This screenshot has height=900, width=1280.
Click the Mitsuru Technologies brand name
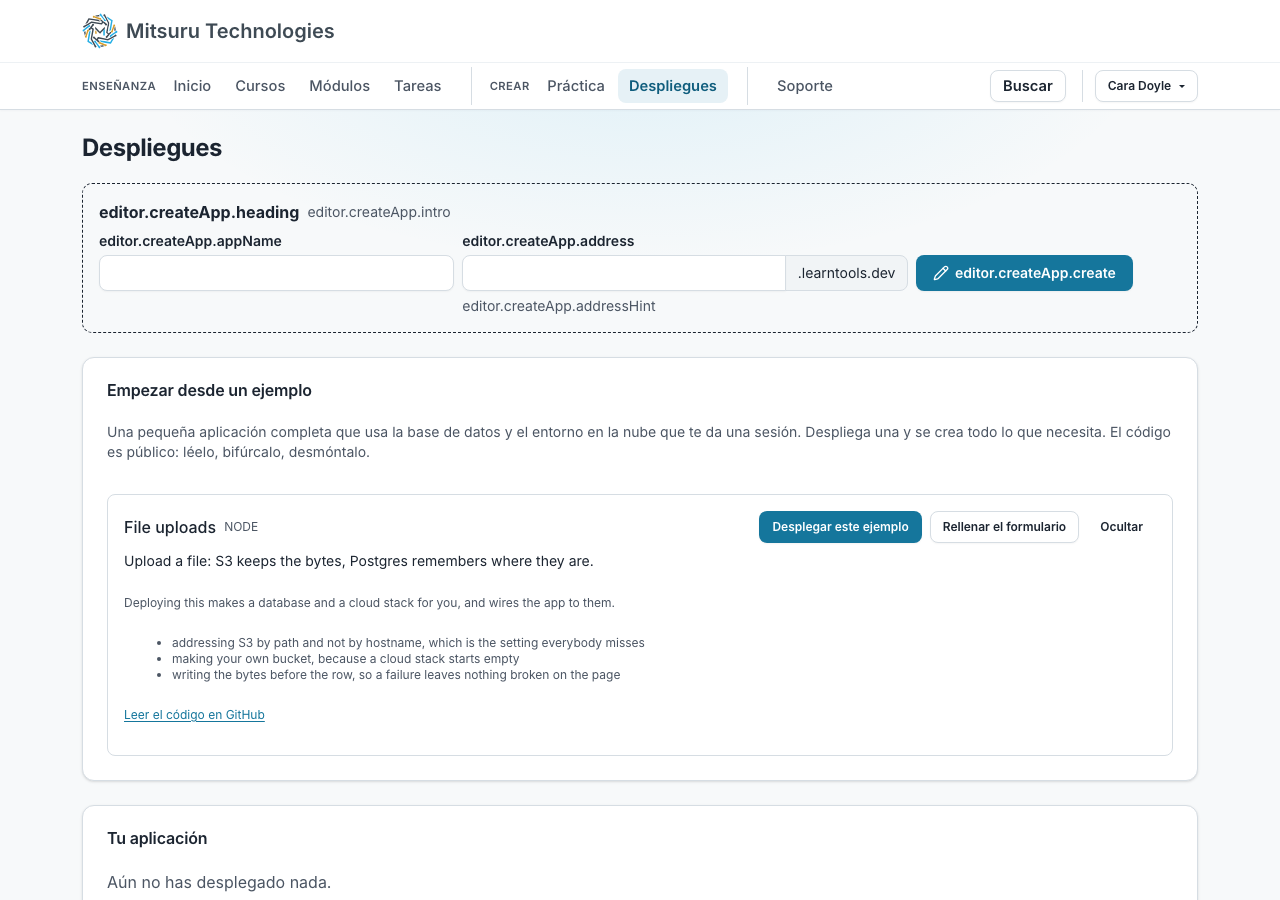point(230,31)
